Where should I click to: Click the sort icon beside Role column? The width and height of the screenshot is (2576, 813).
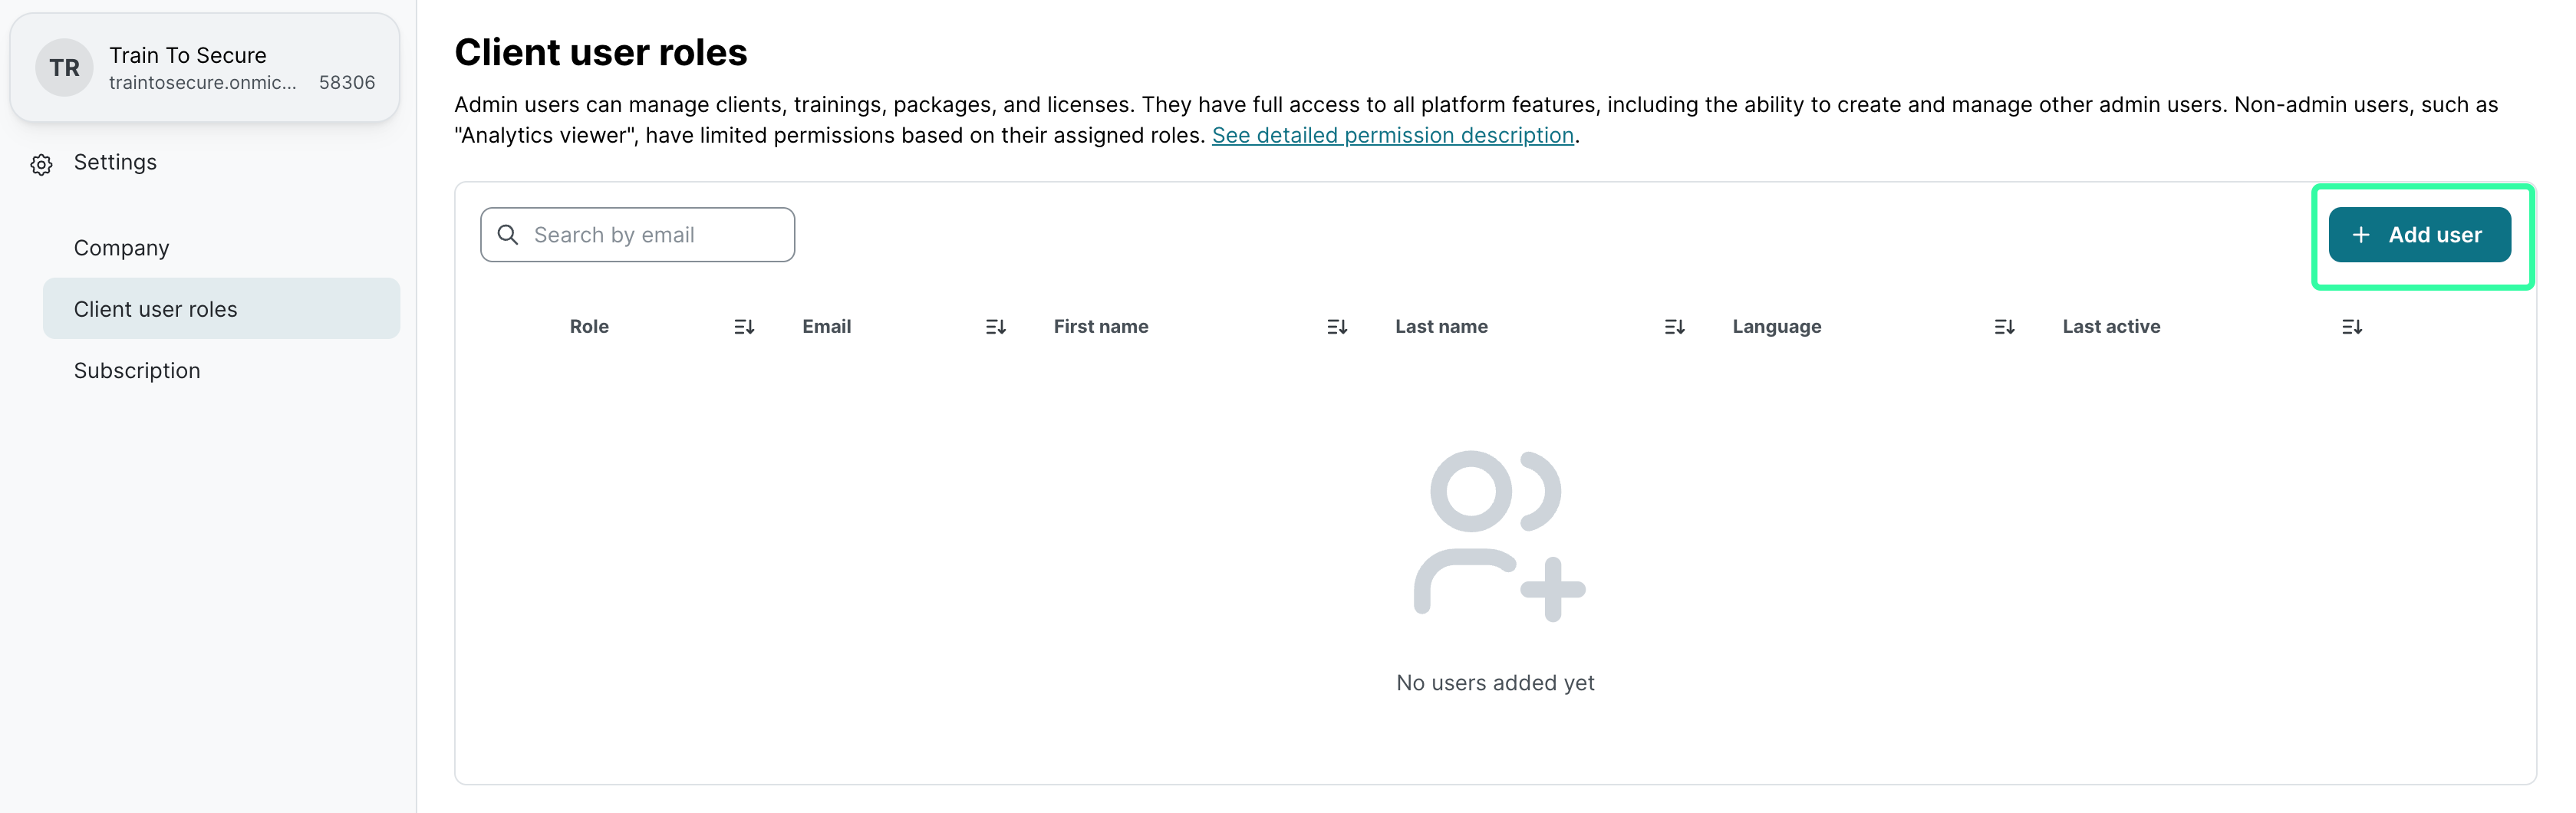coord(744,327)
